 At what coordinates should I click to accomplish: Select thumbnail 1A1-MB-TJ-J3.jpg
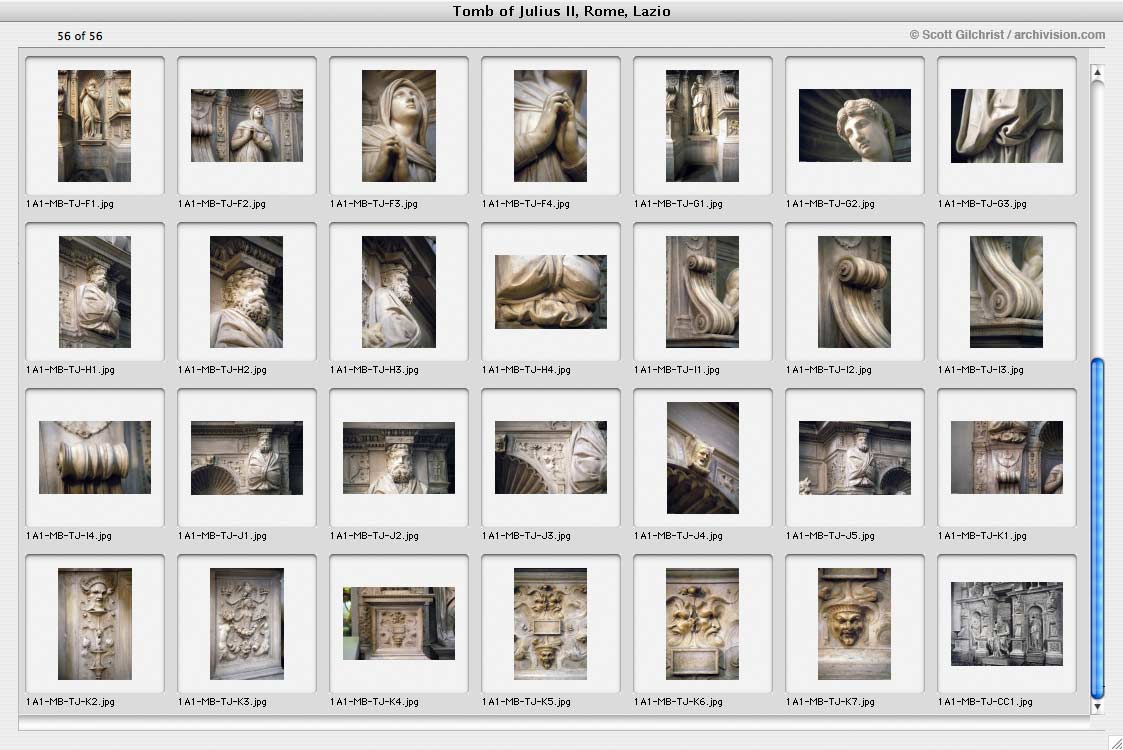[x=550, y=457]
